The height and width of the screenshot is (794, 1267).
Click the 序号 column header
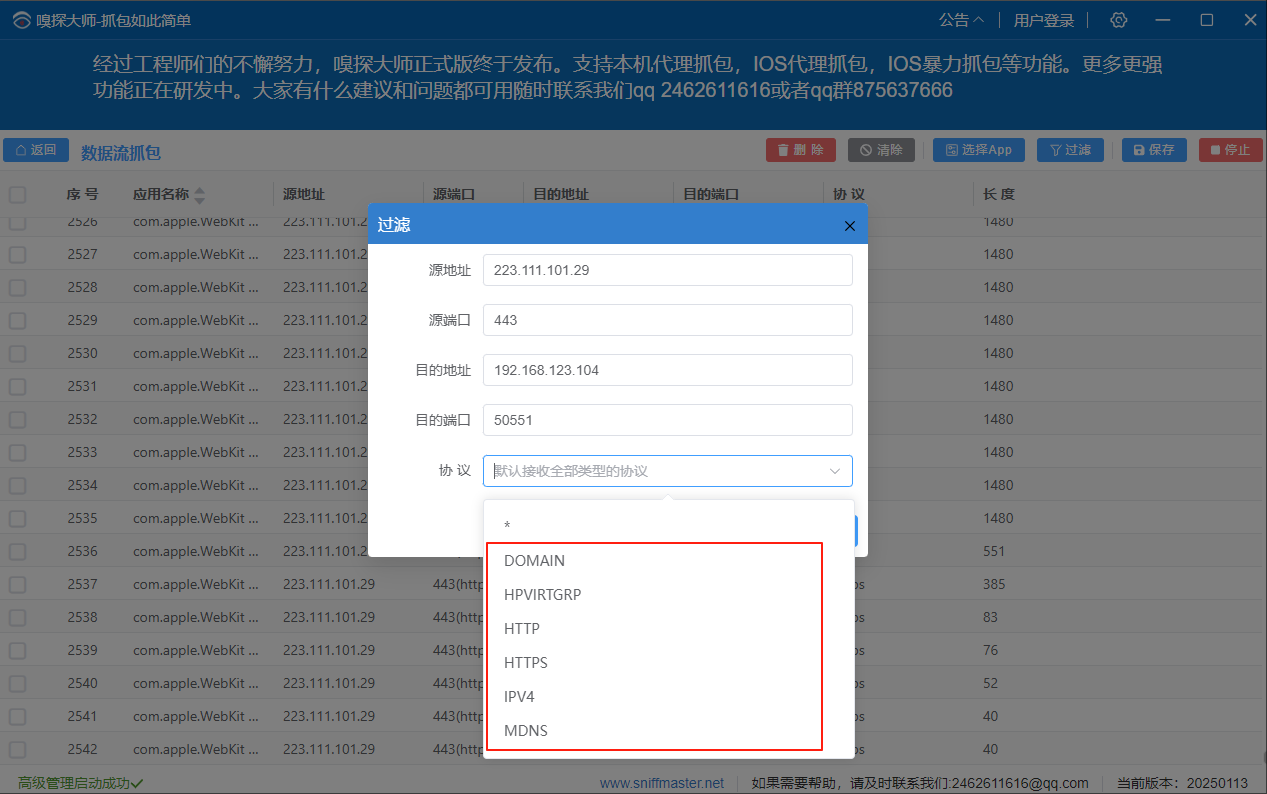pyautogui.click(x=82, y=194)
